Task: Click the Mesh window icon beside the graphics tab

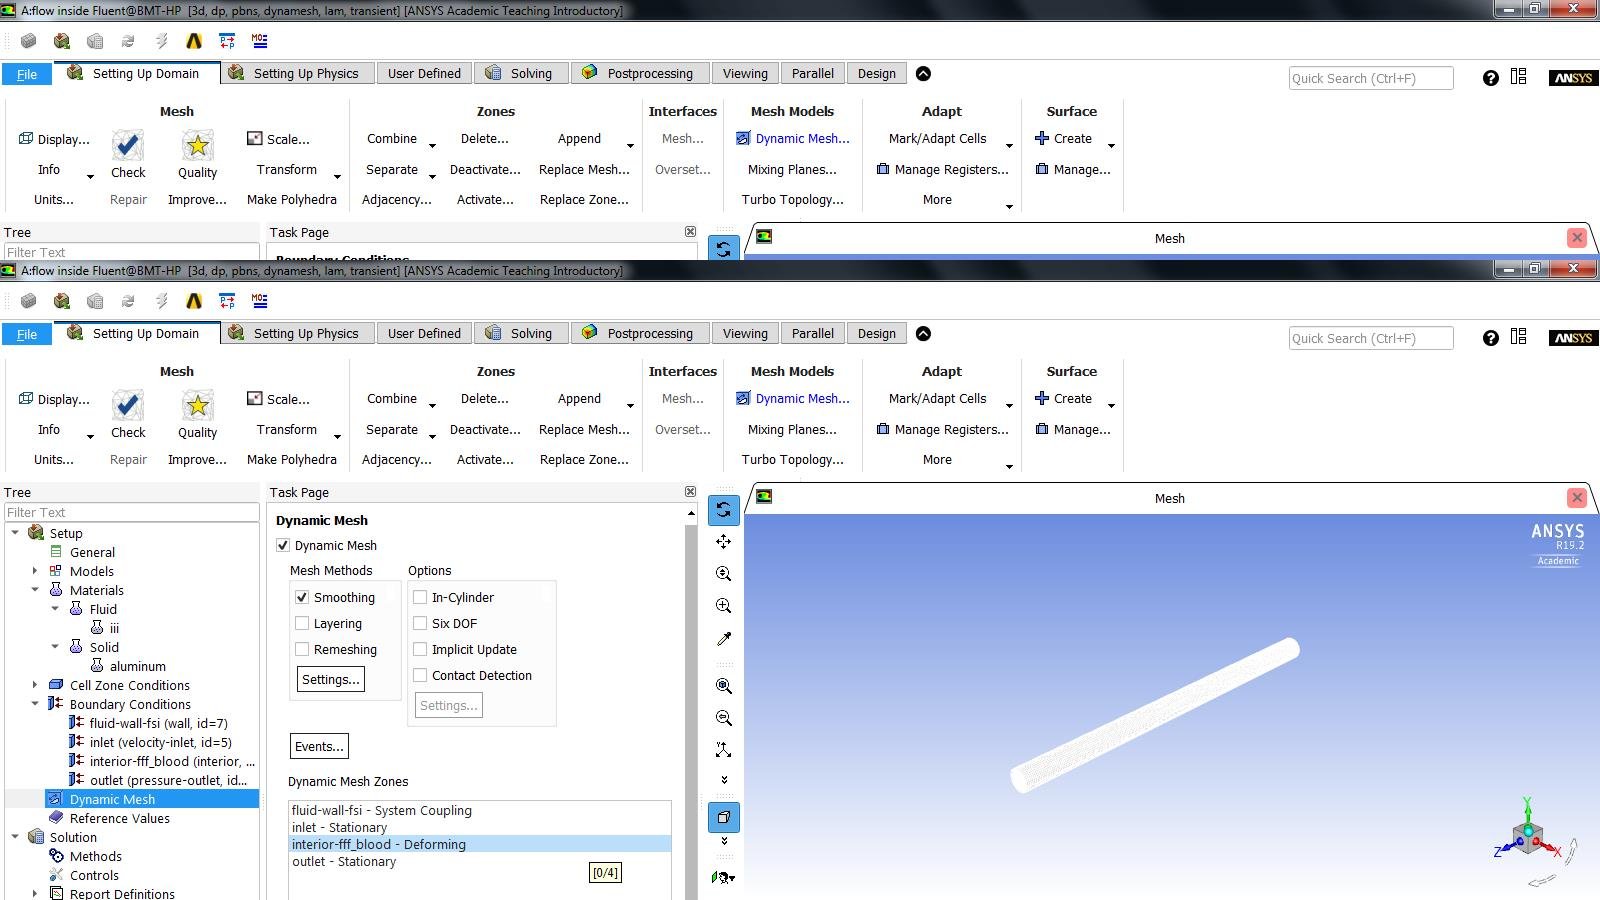Action: coord(764,497)
